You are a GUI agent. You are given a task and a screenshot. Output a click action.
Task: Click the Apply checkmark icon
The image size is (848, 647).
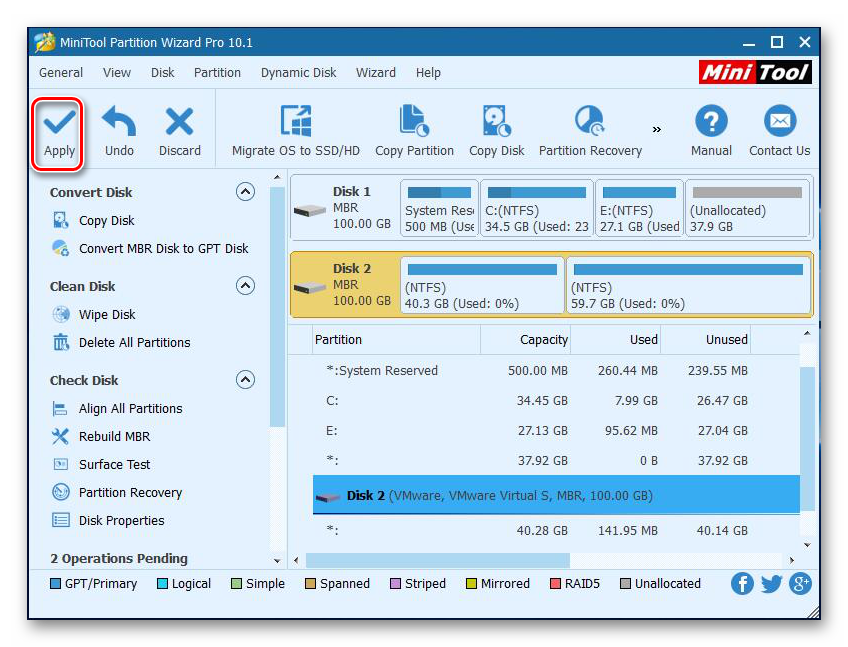tap(59, 122)
